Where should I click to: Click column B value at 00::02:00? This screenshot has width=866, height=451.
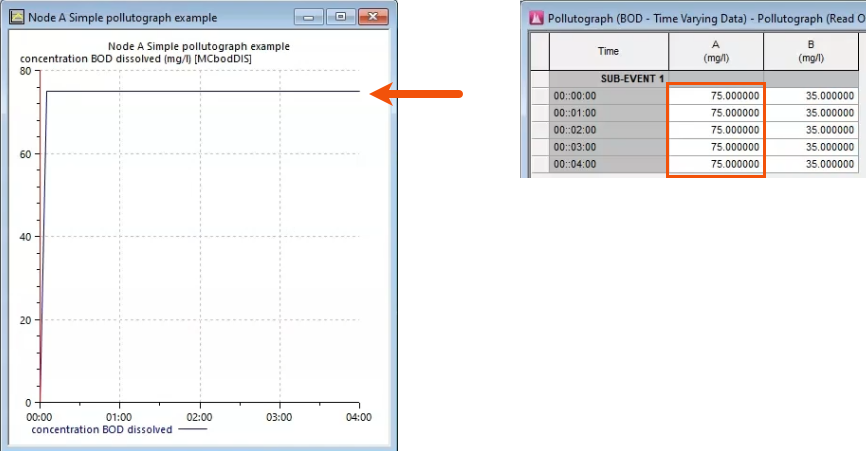coord(811,130)
